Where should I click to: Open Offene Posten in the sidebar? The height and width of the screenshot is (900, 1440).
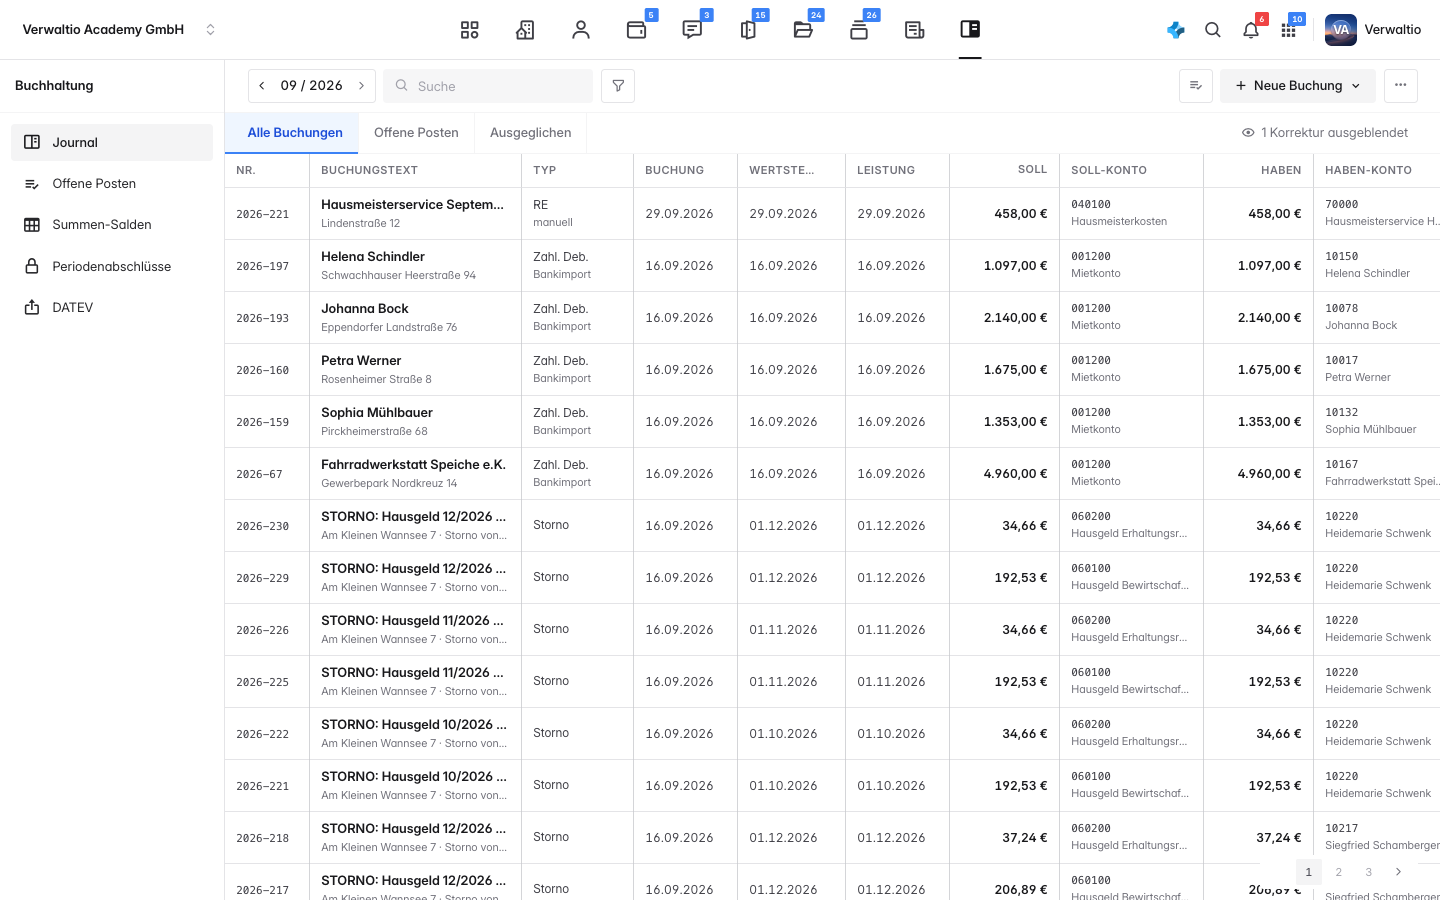[112, 184]
